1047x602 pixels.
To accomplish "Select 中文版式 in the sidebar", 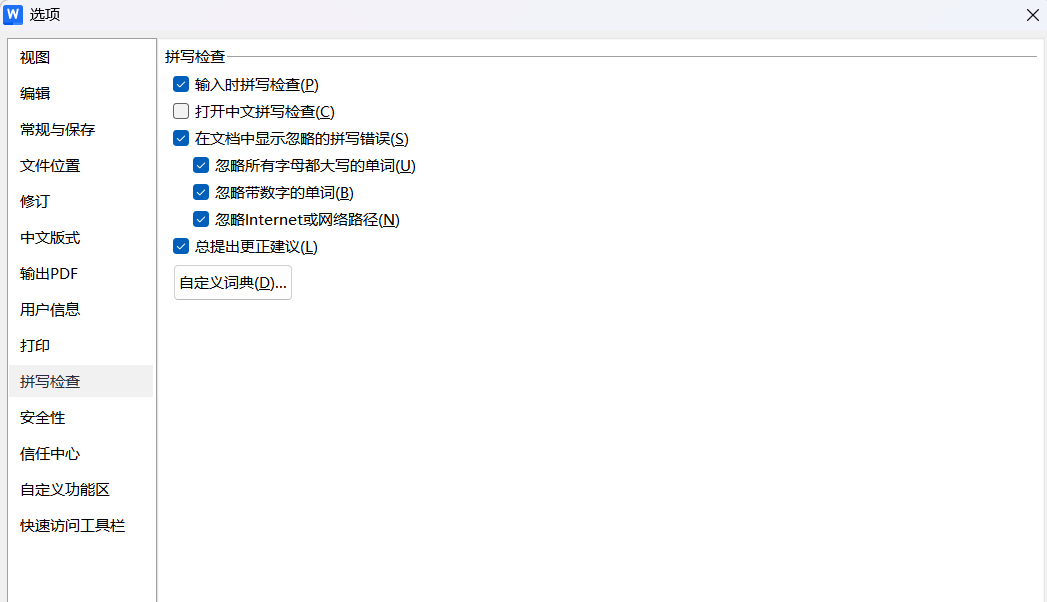I will click(x=50, y=238).
